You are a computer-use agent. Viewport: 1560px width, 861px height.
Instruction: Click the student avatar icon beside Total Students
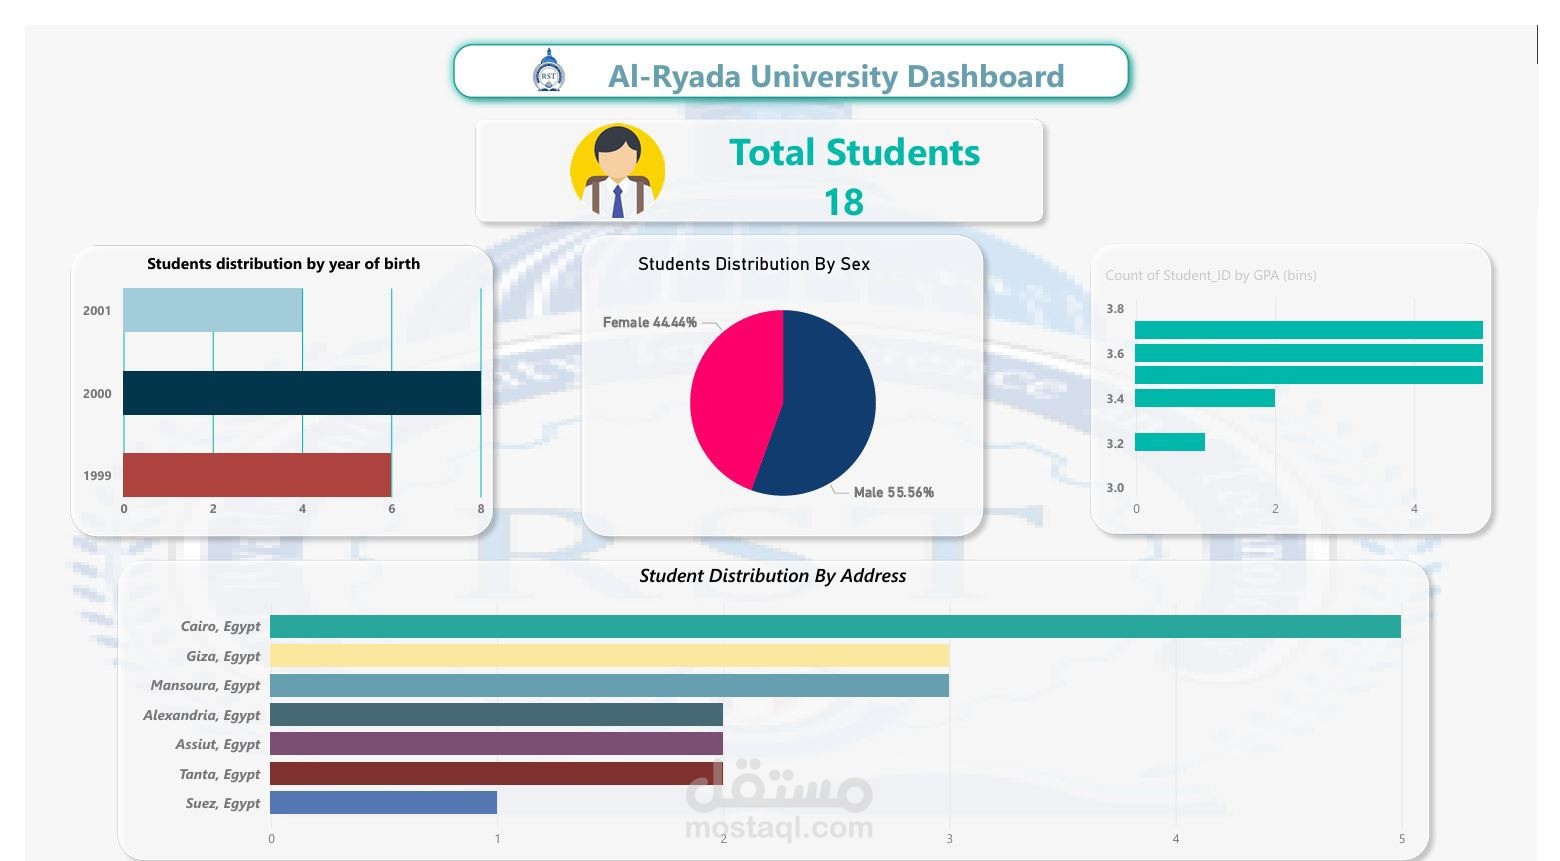[618, 170]
